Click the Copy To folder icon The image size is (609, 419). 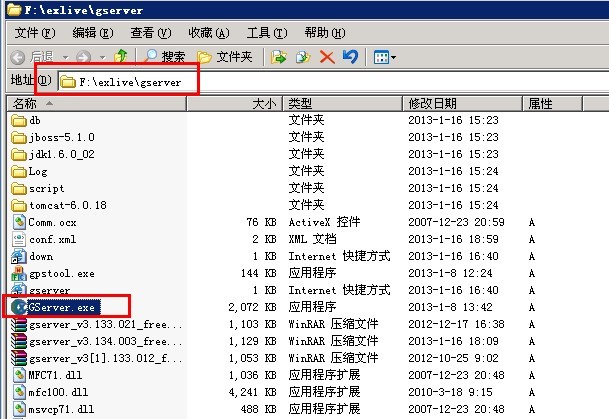(x=303, y=57)
